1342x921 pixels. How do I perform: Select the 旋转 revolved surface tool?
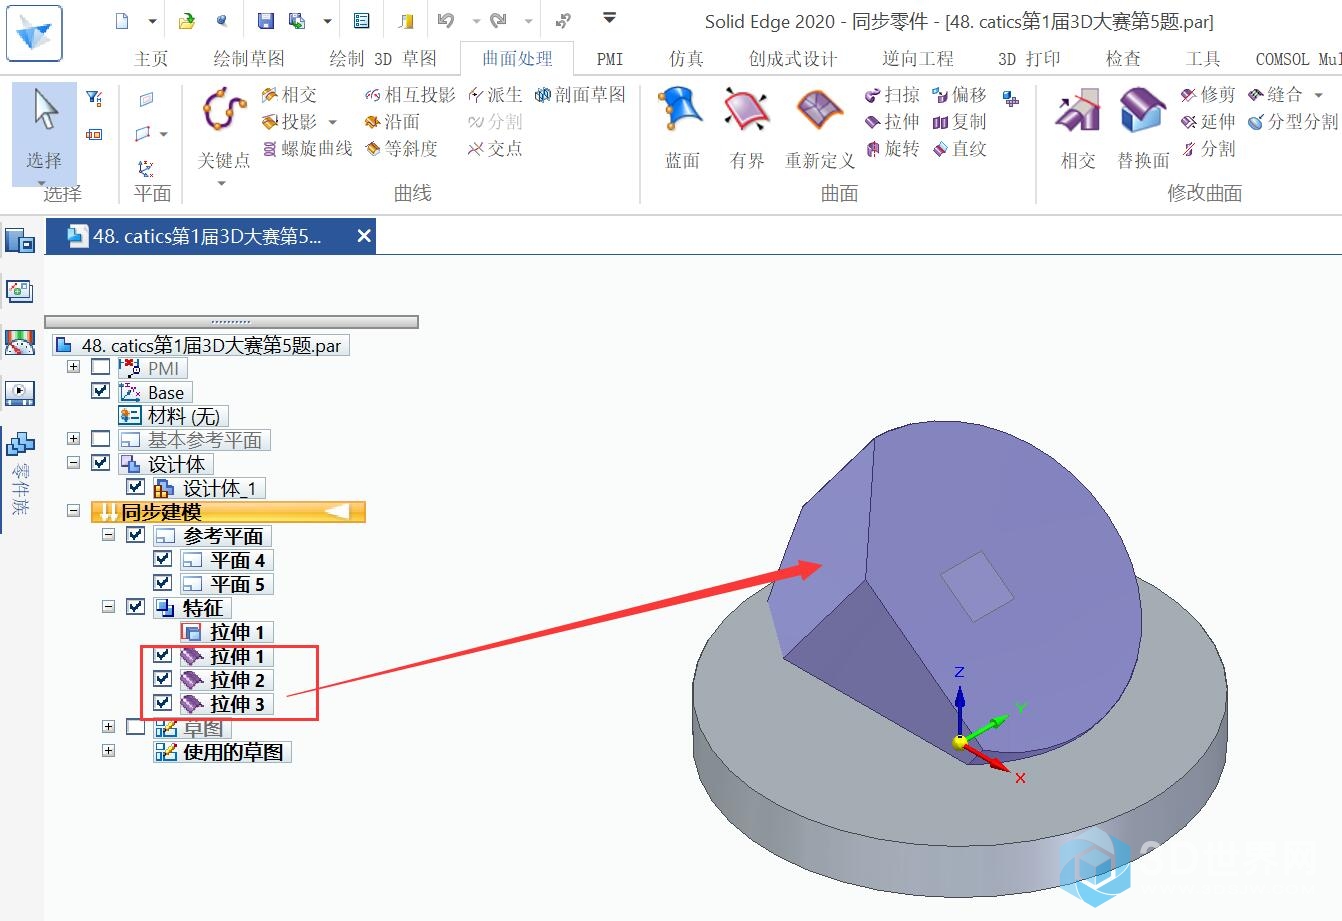892,149
